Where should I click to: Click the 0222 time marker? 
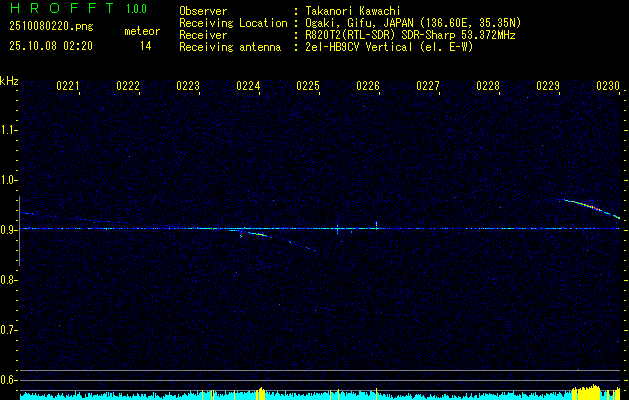point(128,85)
